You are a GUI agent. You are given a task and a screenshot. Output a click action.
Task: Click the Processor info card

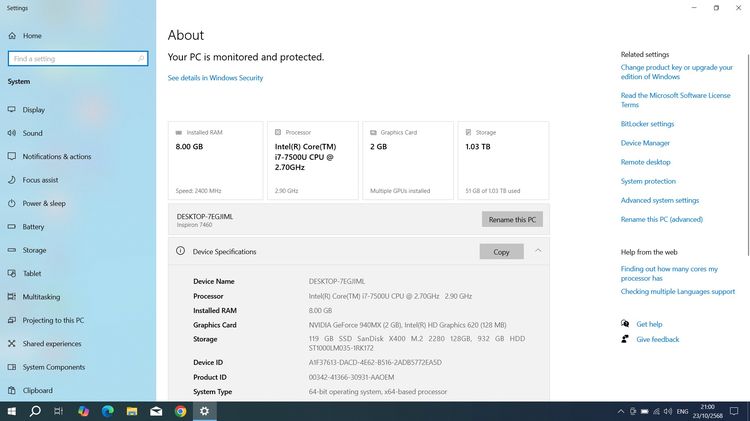[313, 160]
